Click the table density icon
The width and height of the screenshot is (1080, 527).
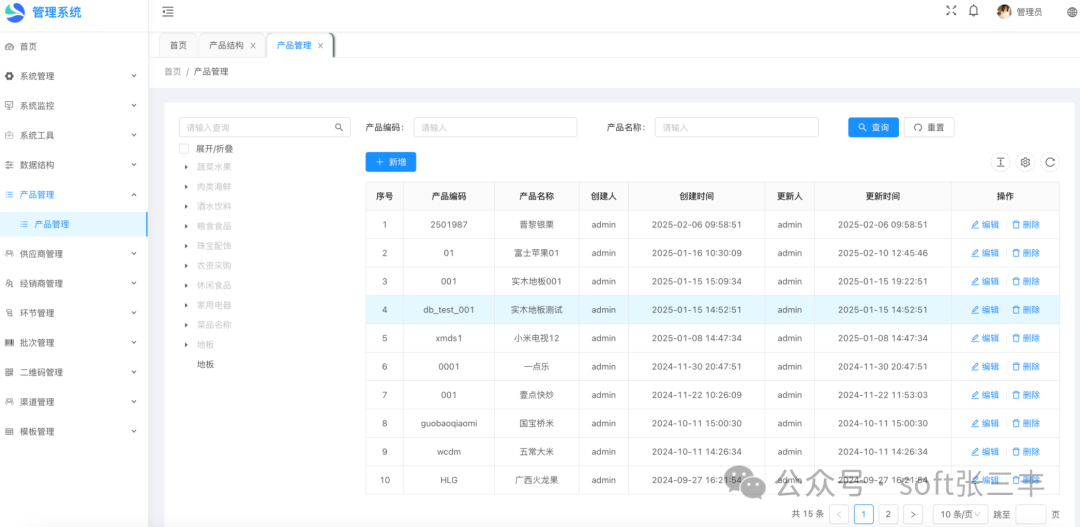(1000, 162)
